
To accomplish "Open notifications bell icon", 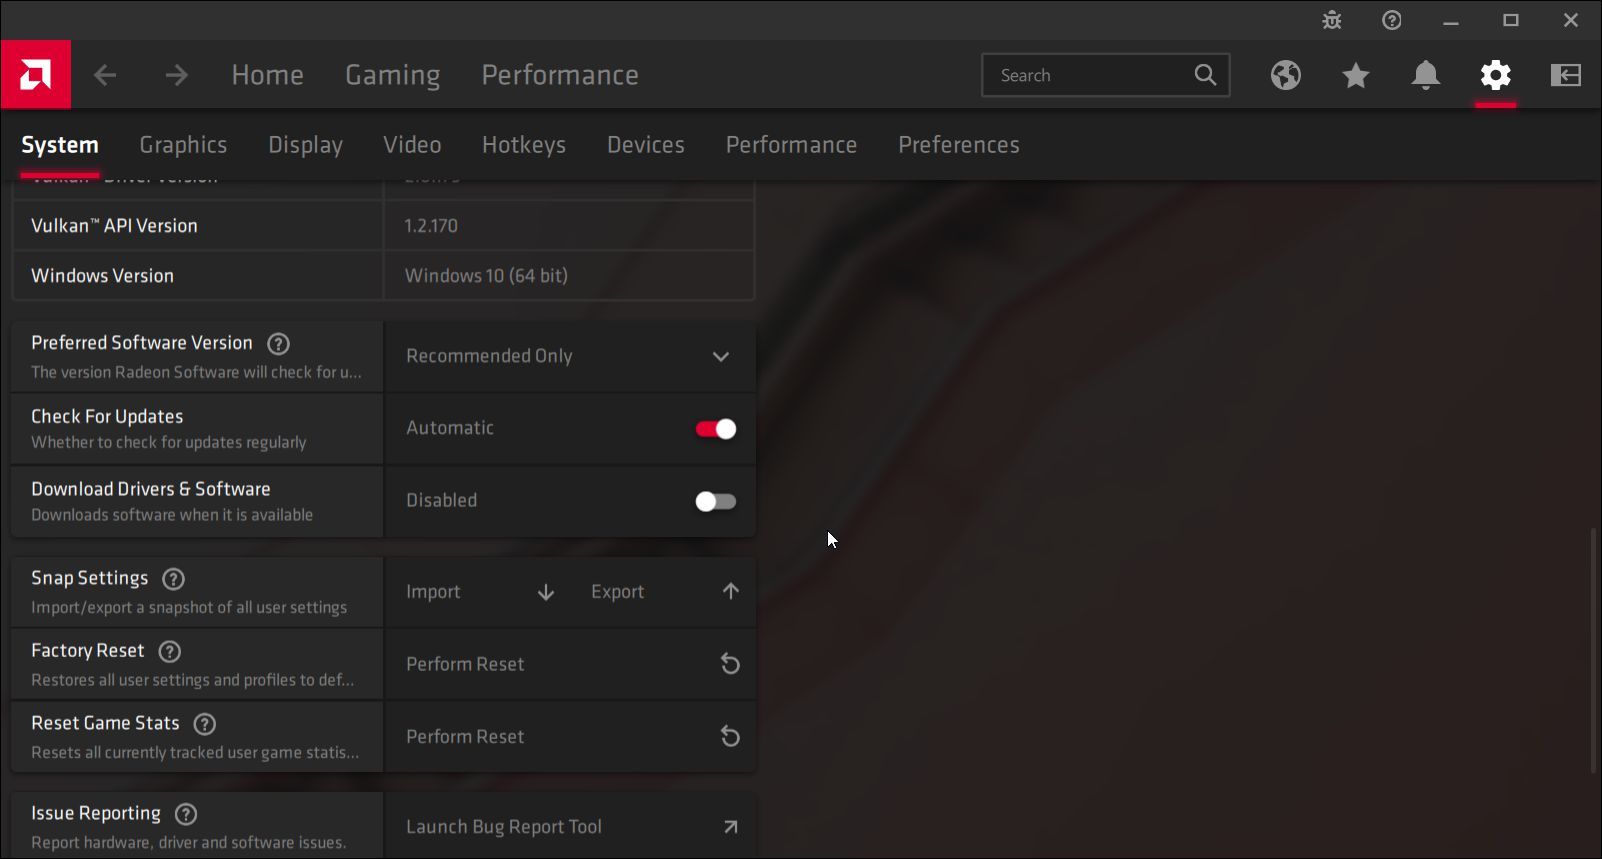I will pyautogui.click(x=1425, y=75).
